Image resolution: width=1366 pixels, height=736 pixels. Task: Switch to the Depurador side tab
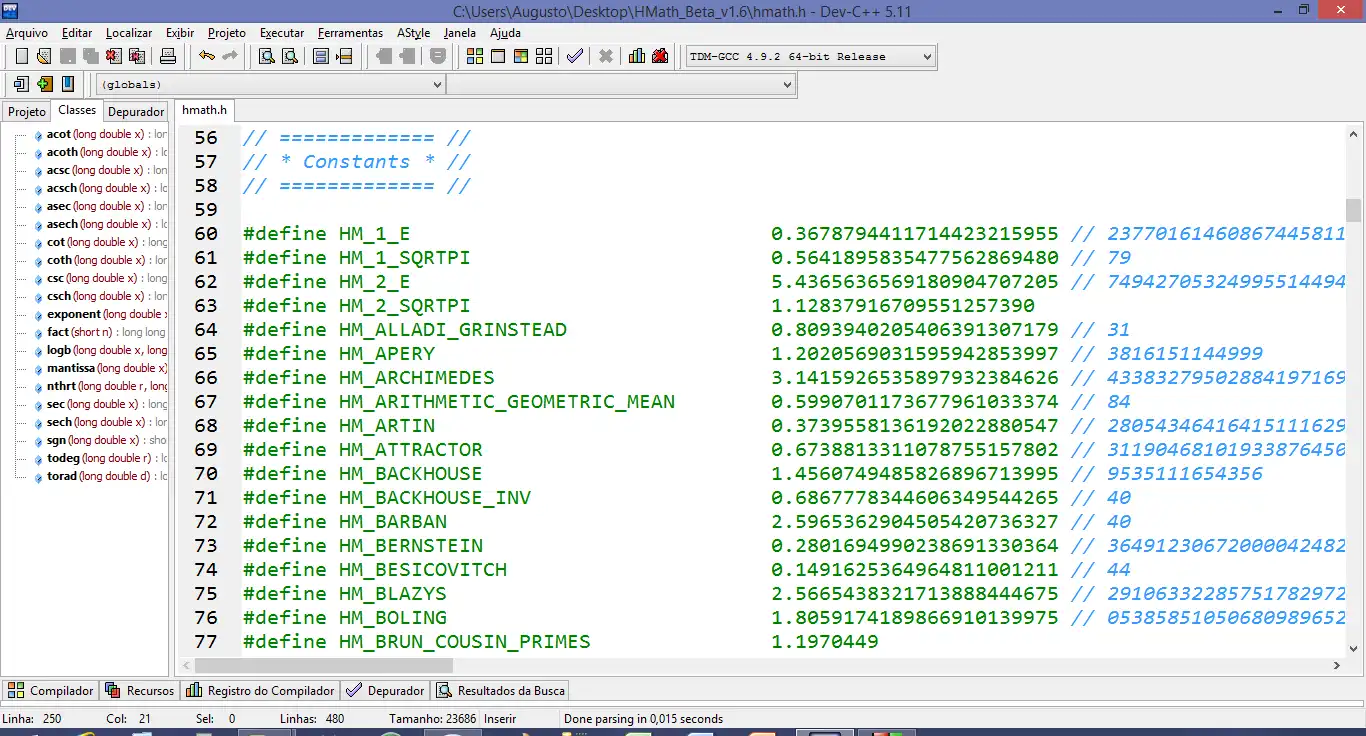point(136,112)
